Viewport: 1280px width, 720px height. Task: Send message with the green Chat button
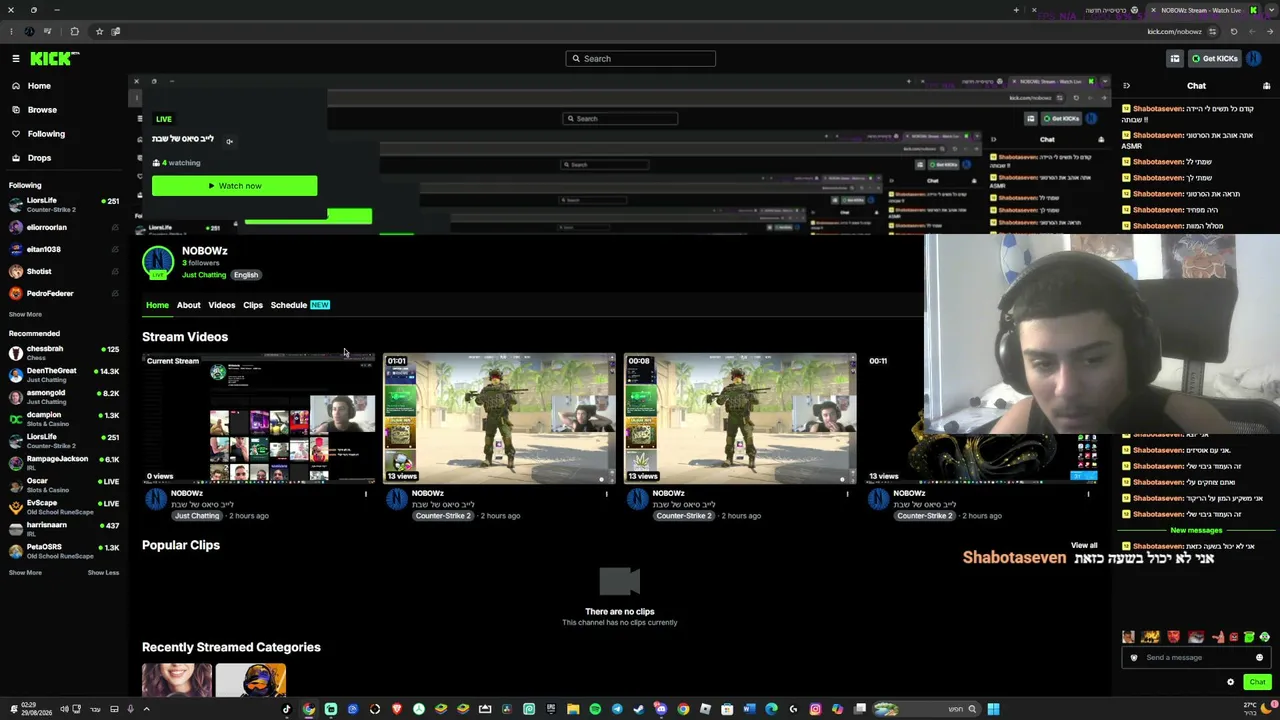click(1257, 682)
